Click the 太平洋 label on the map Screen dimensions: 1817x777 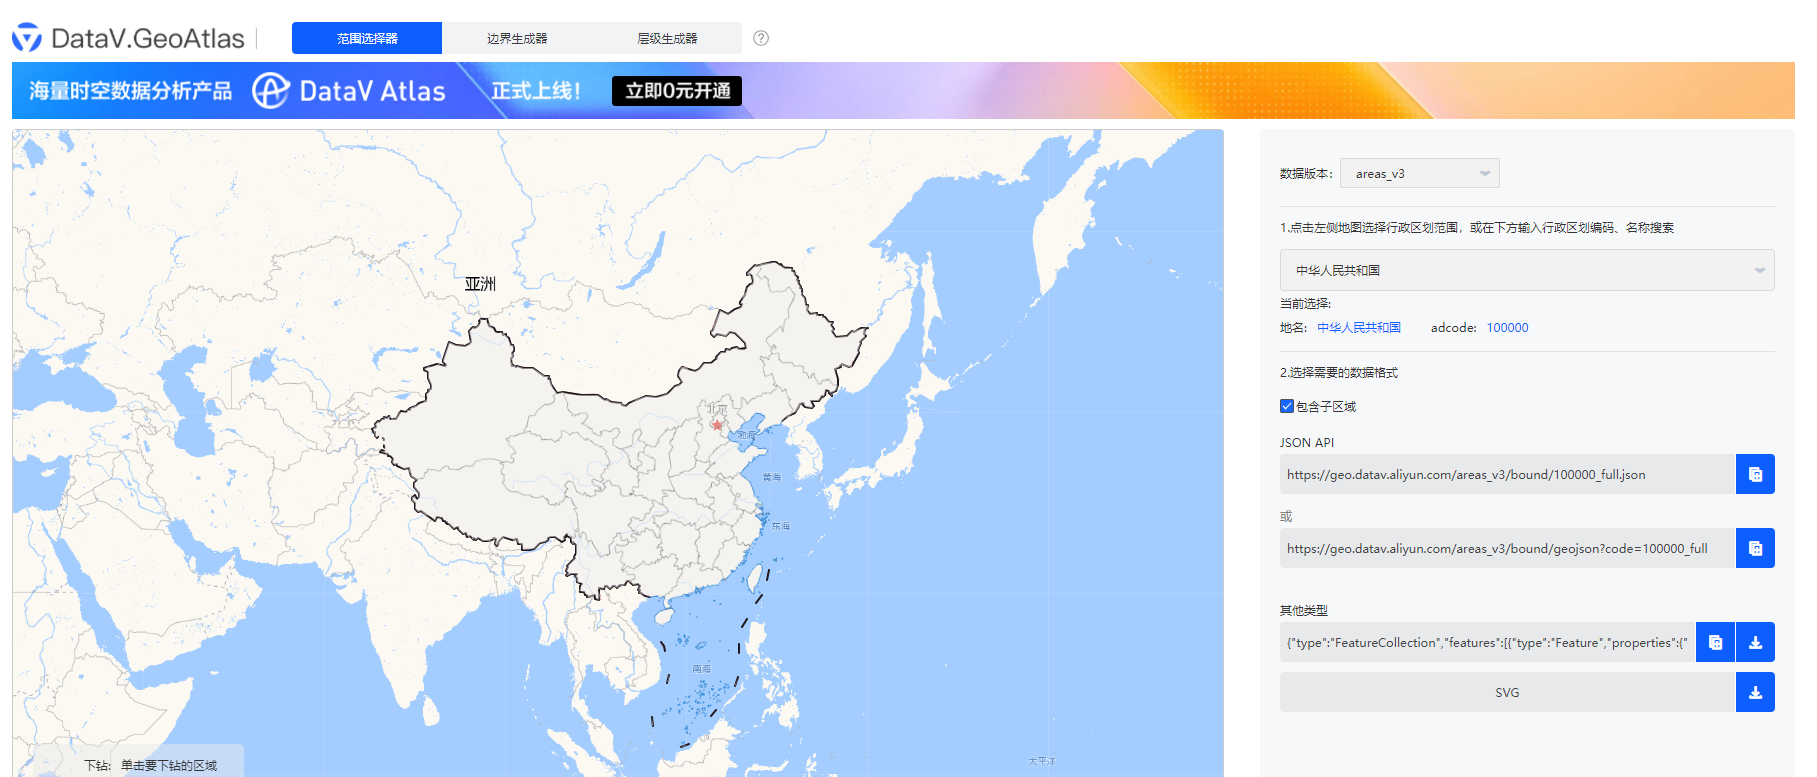1042,761
